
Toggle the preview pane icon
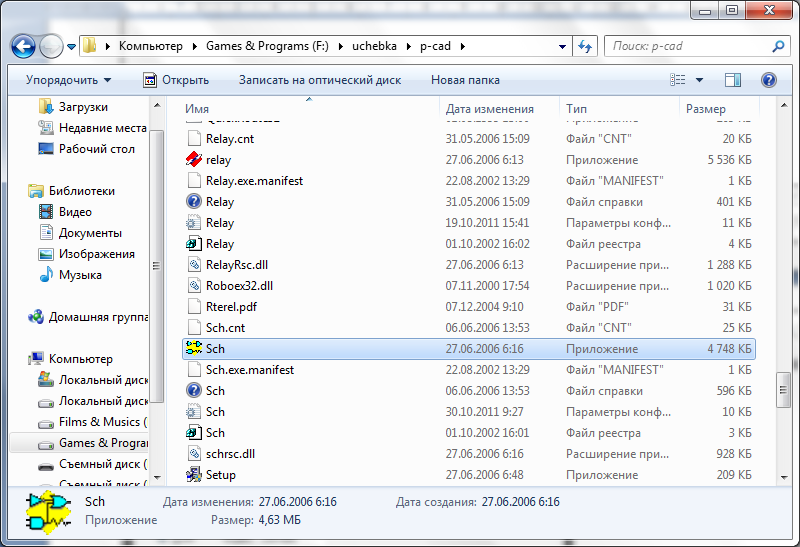(x=733, y=80)
